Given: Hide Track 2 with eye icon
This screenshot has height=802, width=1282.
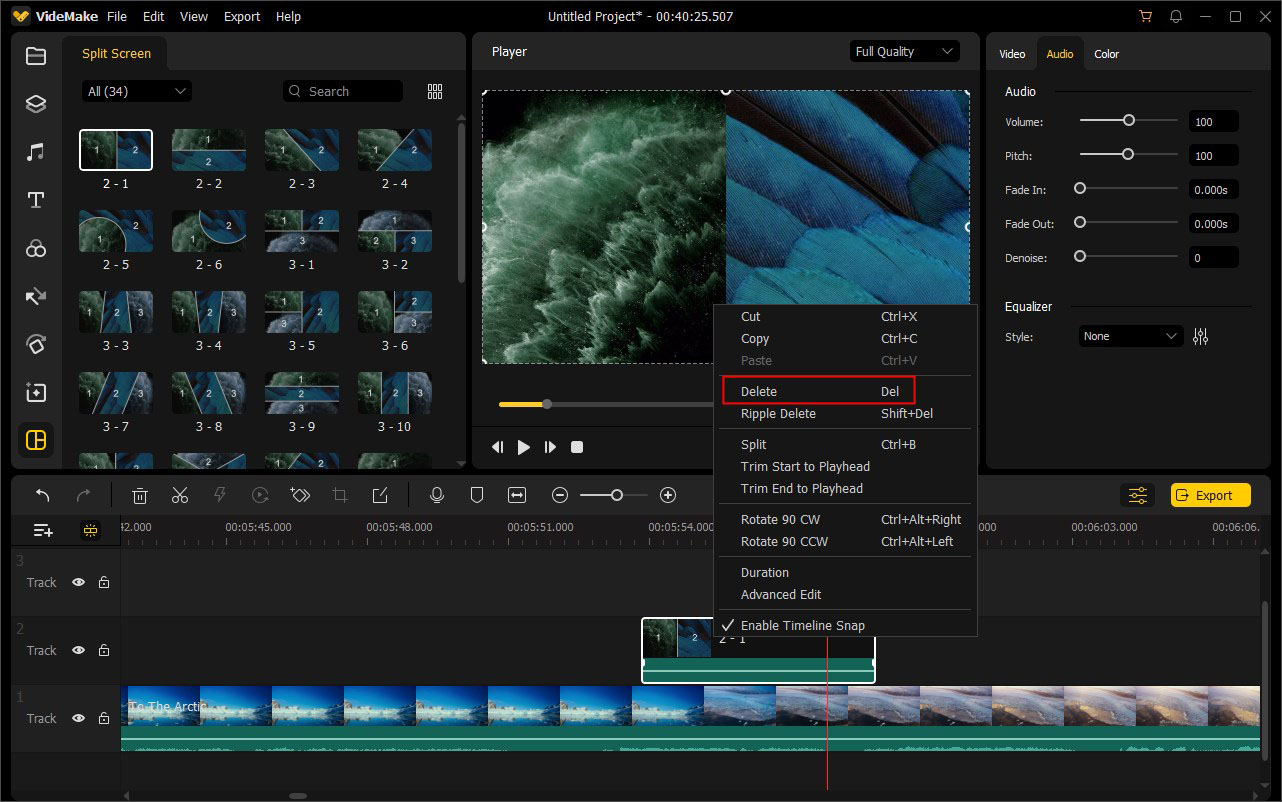Looking at the screenshot, I should [x=78, y=650].
